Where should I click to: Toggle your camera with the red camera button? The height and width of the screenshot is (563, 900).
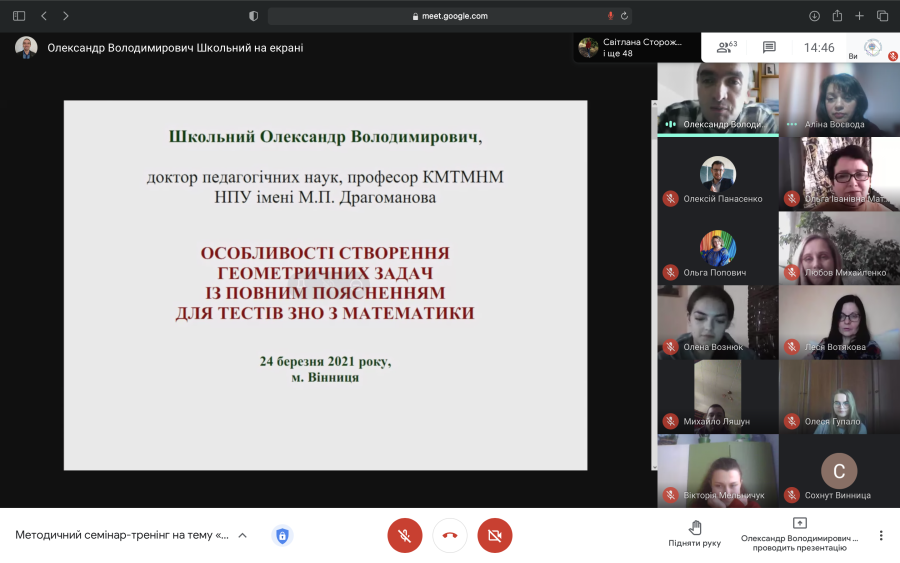tap(495, 535)
